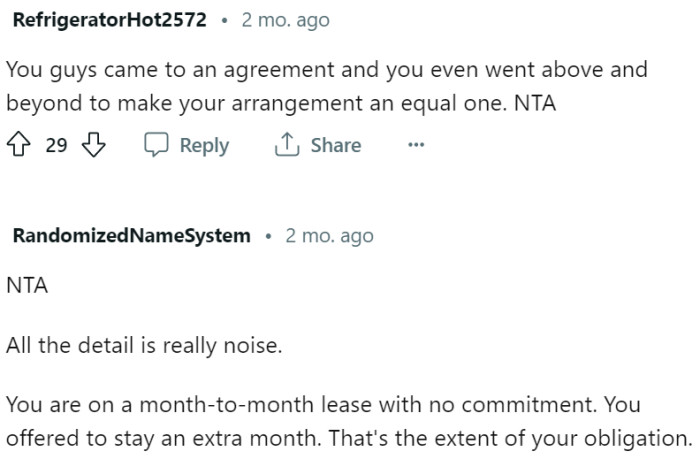Screen dimensions: 700x459
Task: Open the three-dot more options menu
Action: coord(416,146)
